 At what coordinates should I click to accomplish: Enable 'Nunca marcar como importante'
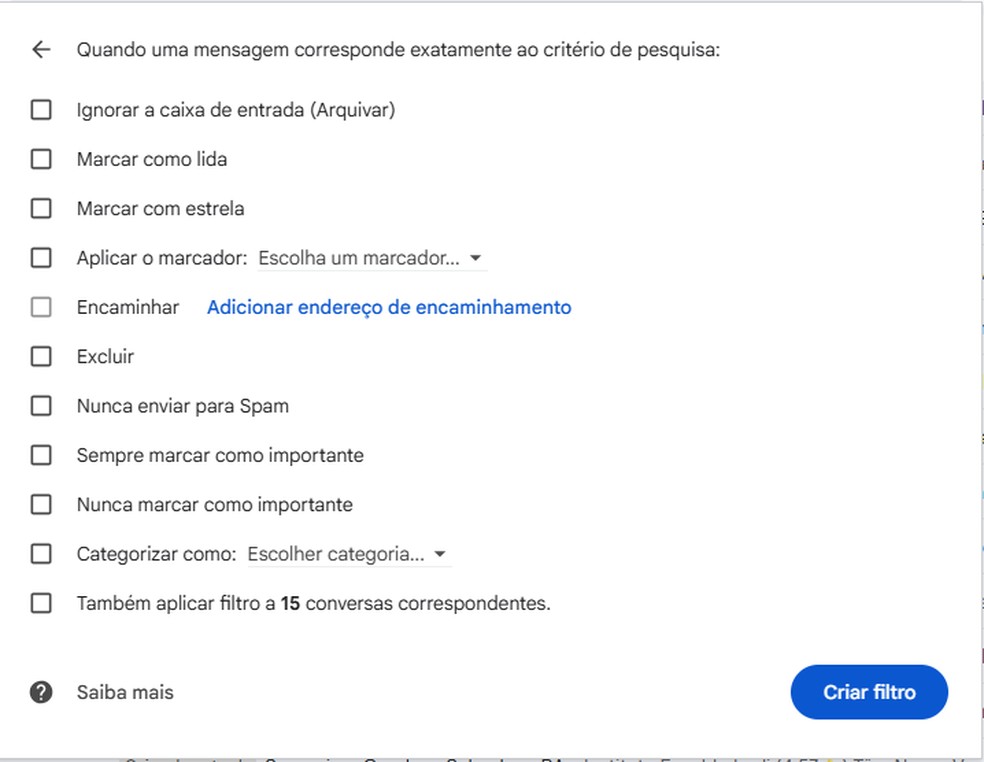tap(40, 504)
